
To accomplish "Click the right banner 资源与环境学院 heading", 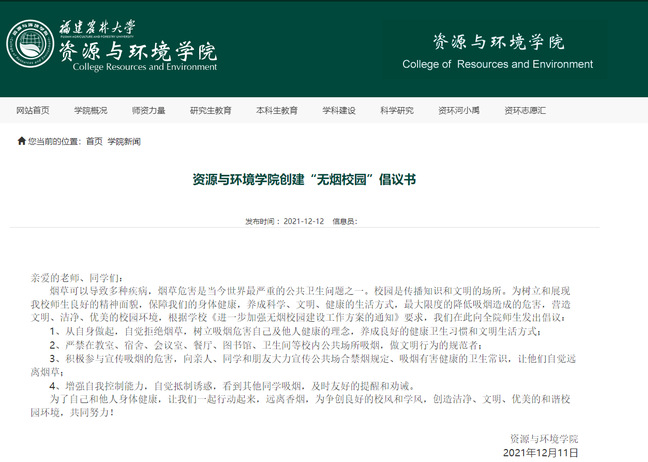I will (x=498, y=43).
